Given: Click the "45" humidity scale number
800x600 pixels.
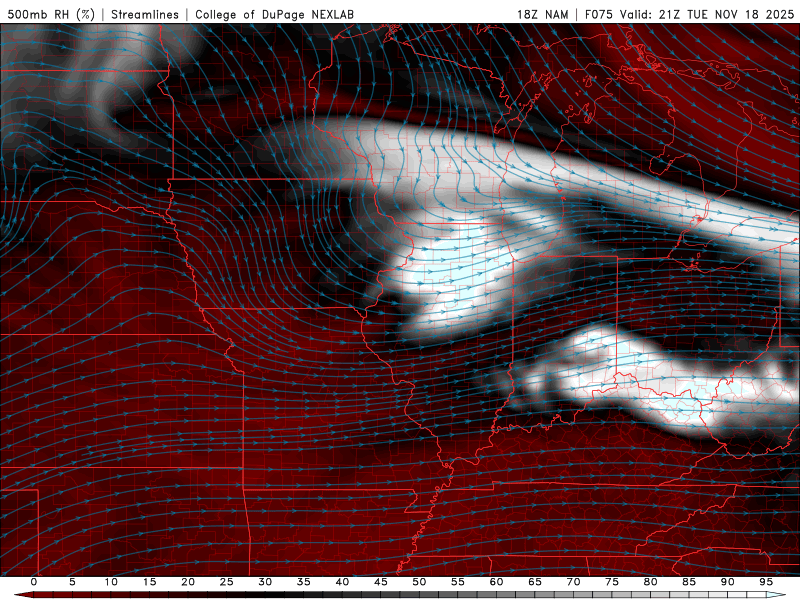Looking at the screenshot, I should click(381, 582).
